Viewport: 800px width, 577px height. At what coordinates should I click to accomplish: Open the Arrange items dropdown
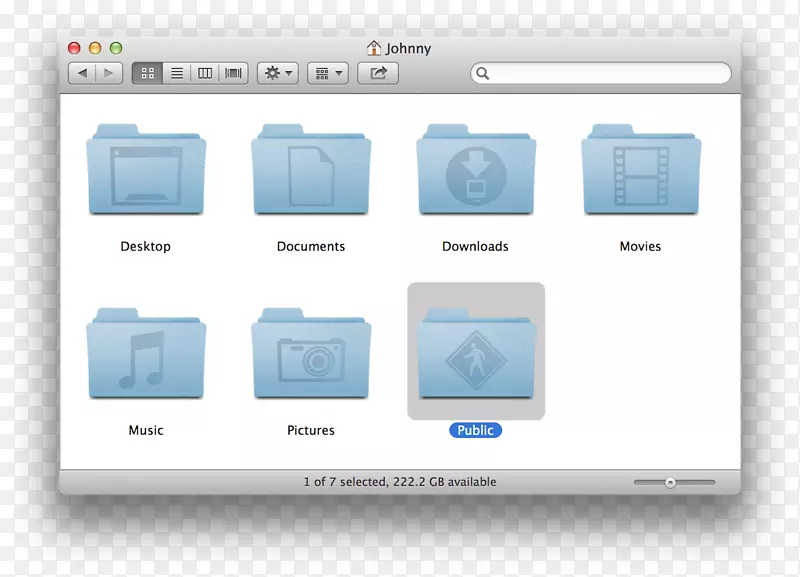pyautogui.click(x=327, y=73)
